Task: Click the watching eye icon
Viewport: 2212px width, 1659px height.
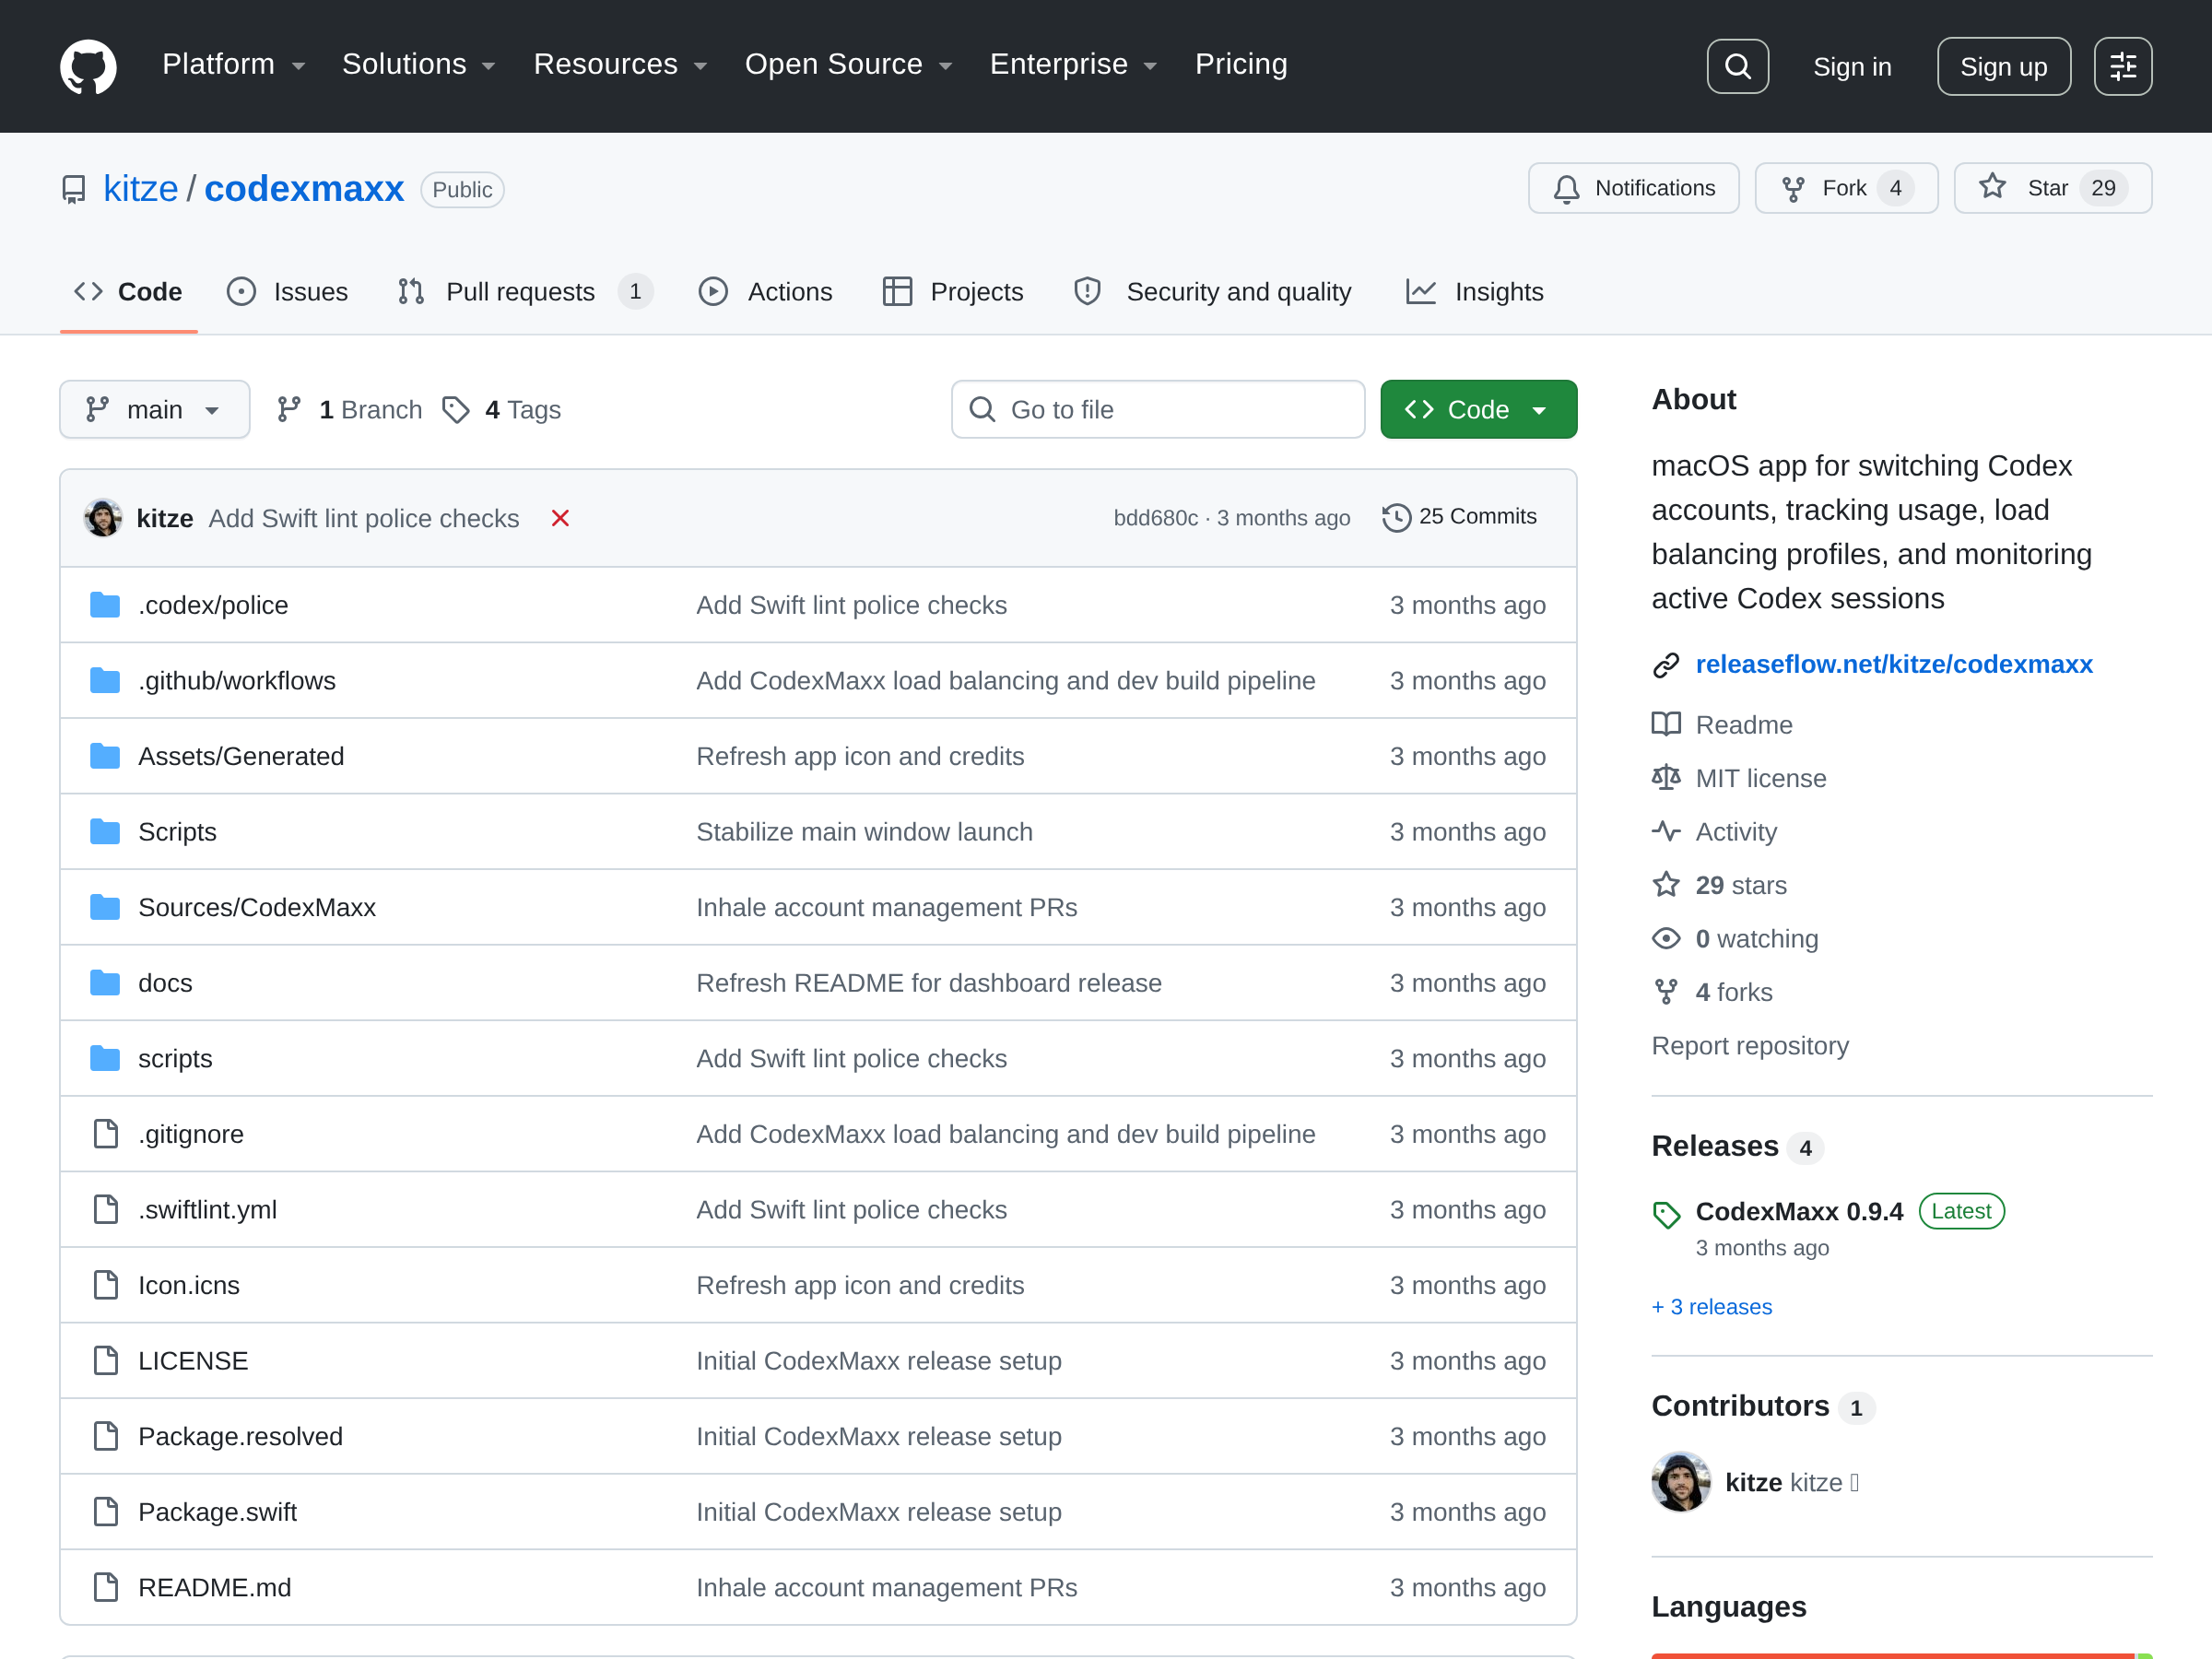Action: tap(1666, 939)
